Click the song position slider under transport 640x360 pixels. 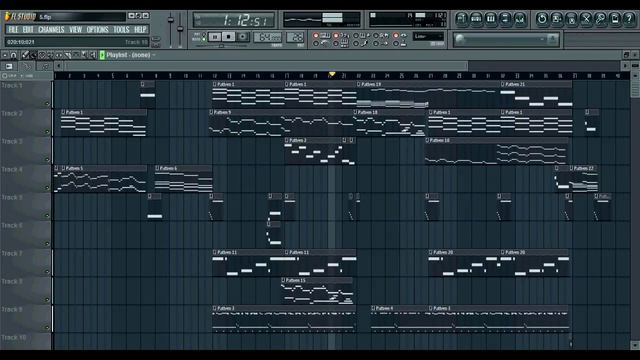pos(222,46)
